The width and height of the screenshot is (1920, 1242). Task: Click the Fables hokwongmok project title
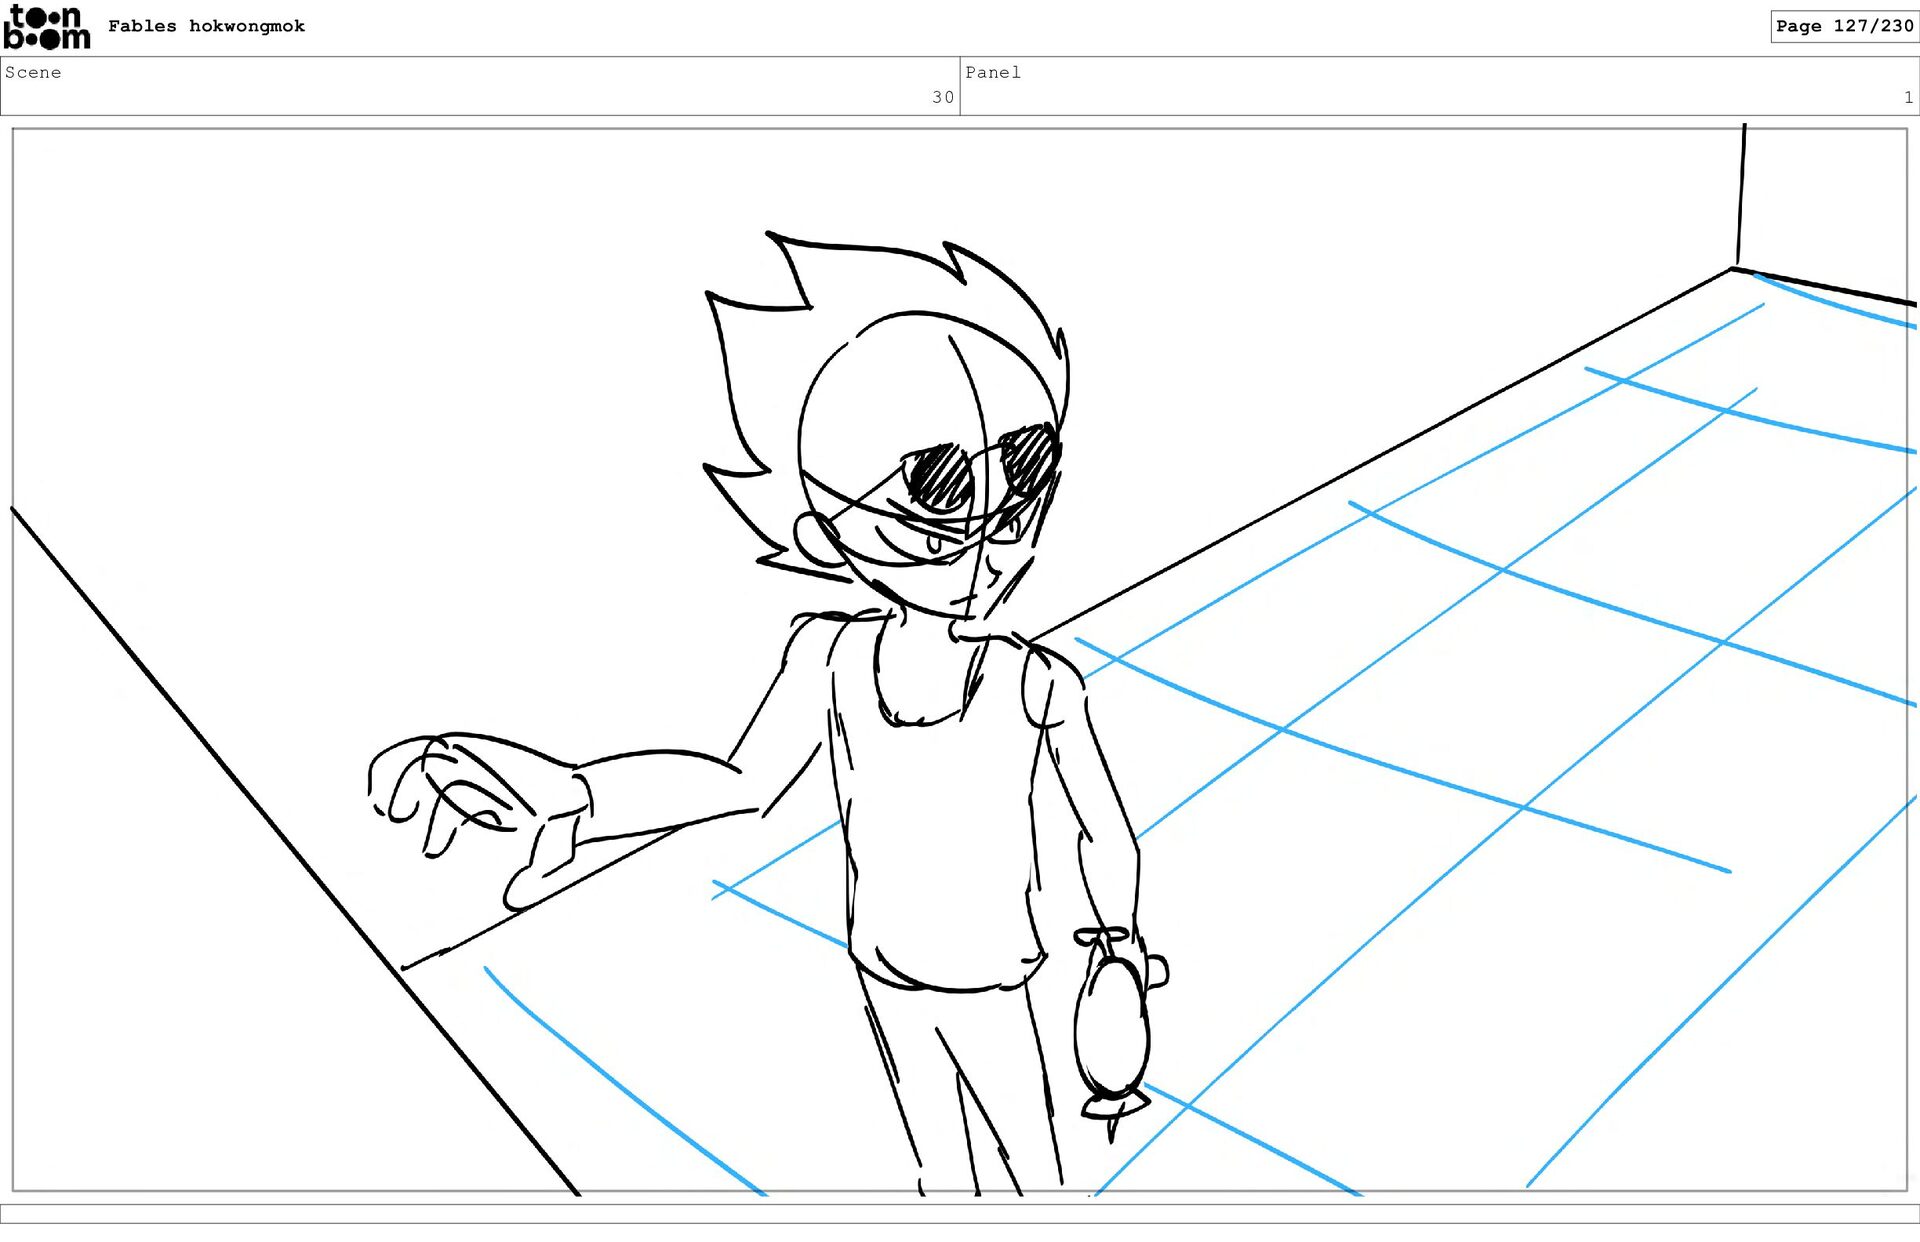(x=206, y=26)
